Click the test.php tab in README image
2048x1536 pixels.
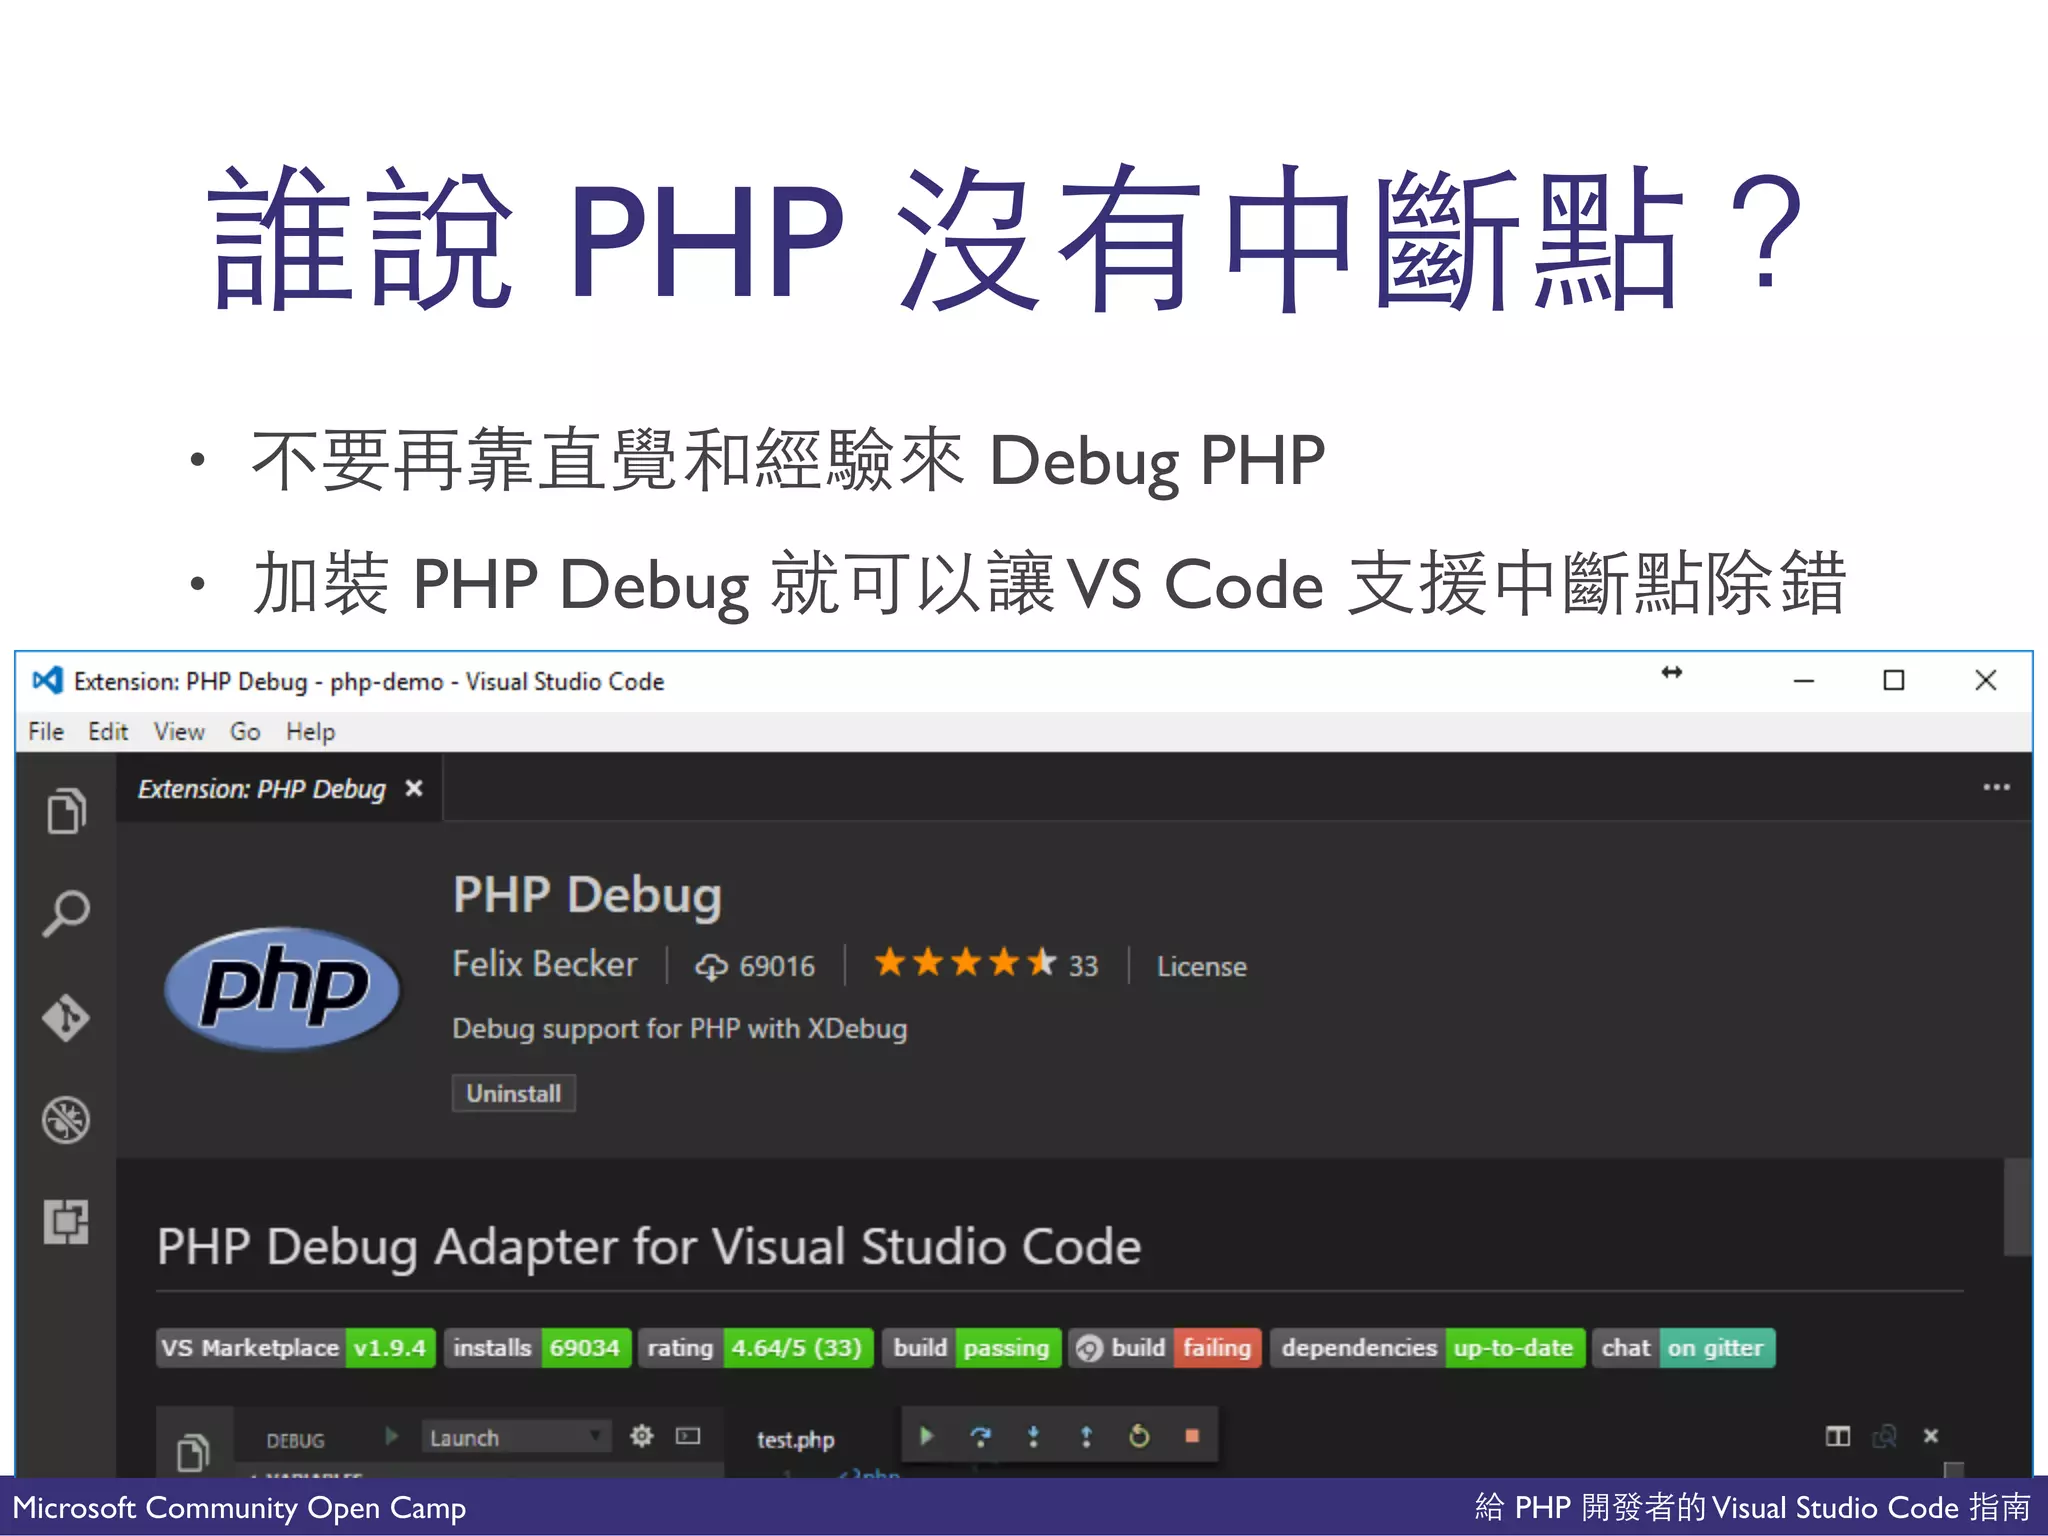tap(796, 1440)
